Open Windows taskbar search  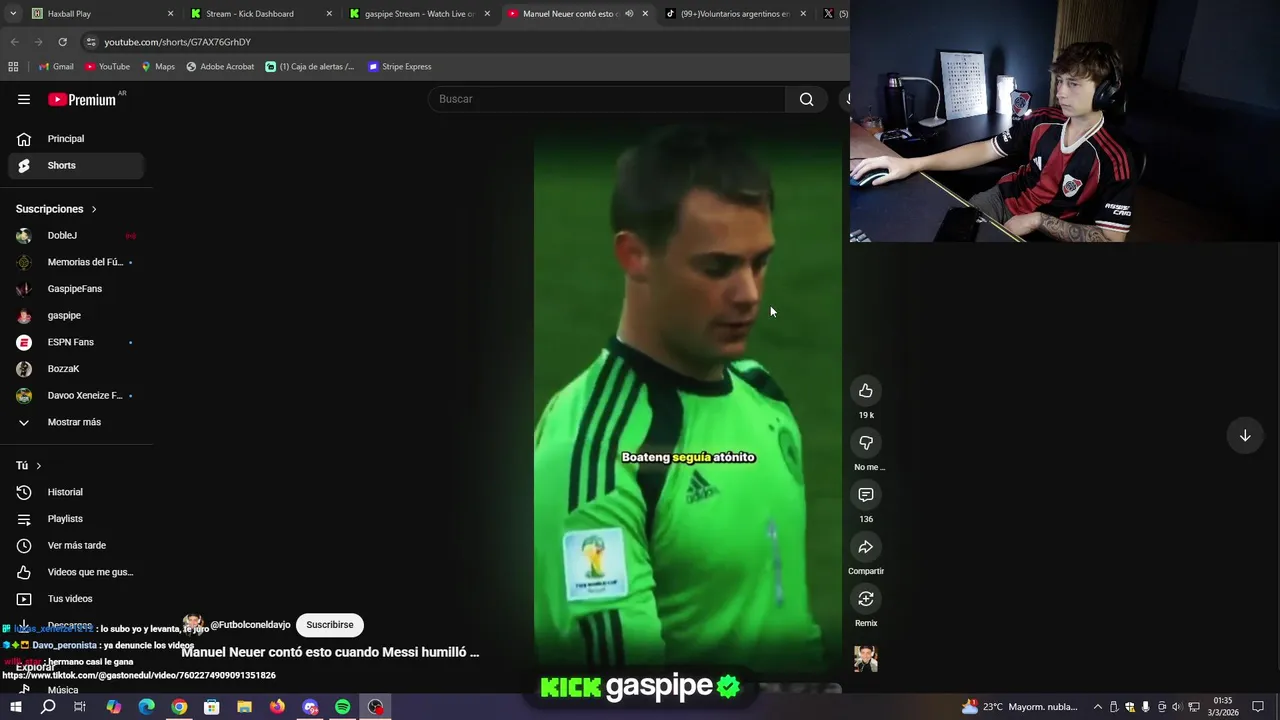(48, 707)
